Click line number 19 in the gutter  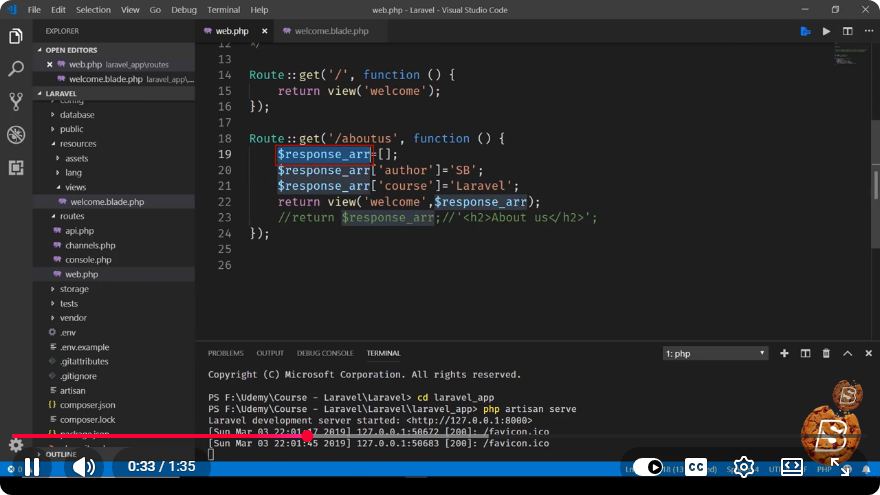pyautogui.click(x=224, y=154)
